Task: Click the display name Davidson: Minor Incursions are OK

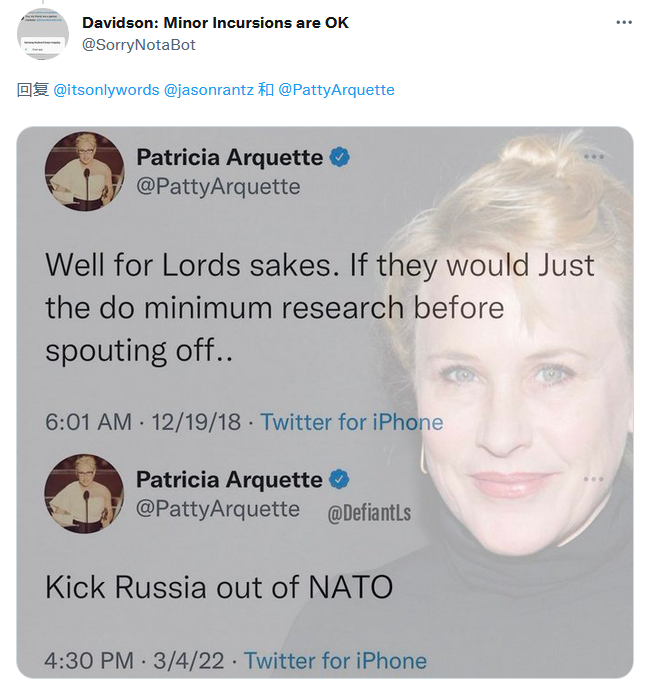Action: point(215,22)
